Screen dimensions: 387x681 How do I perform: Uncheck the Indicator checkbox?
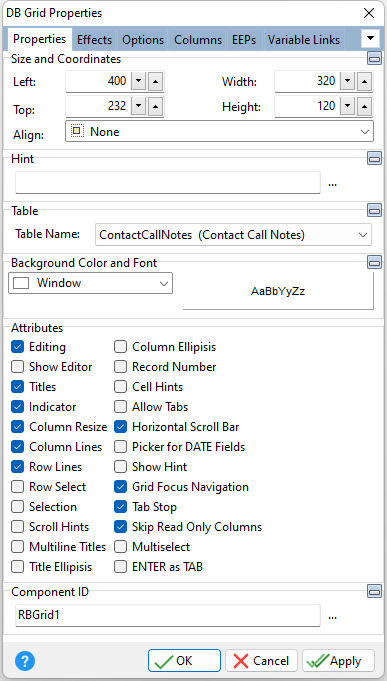[17, 407]
